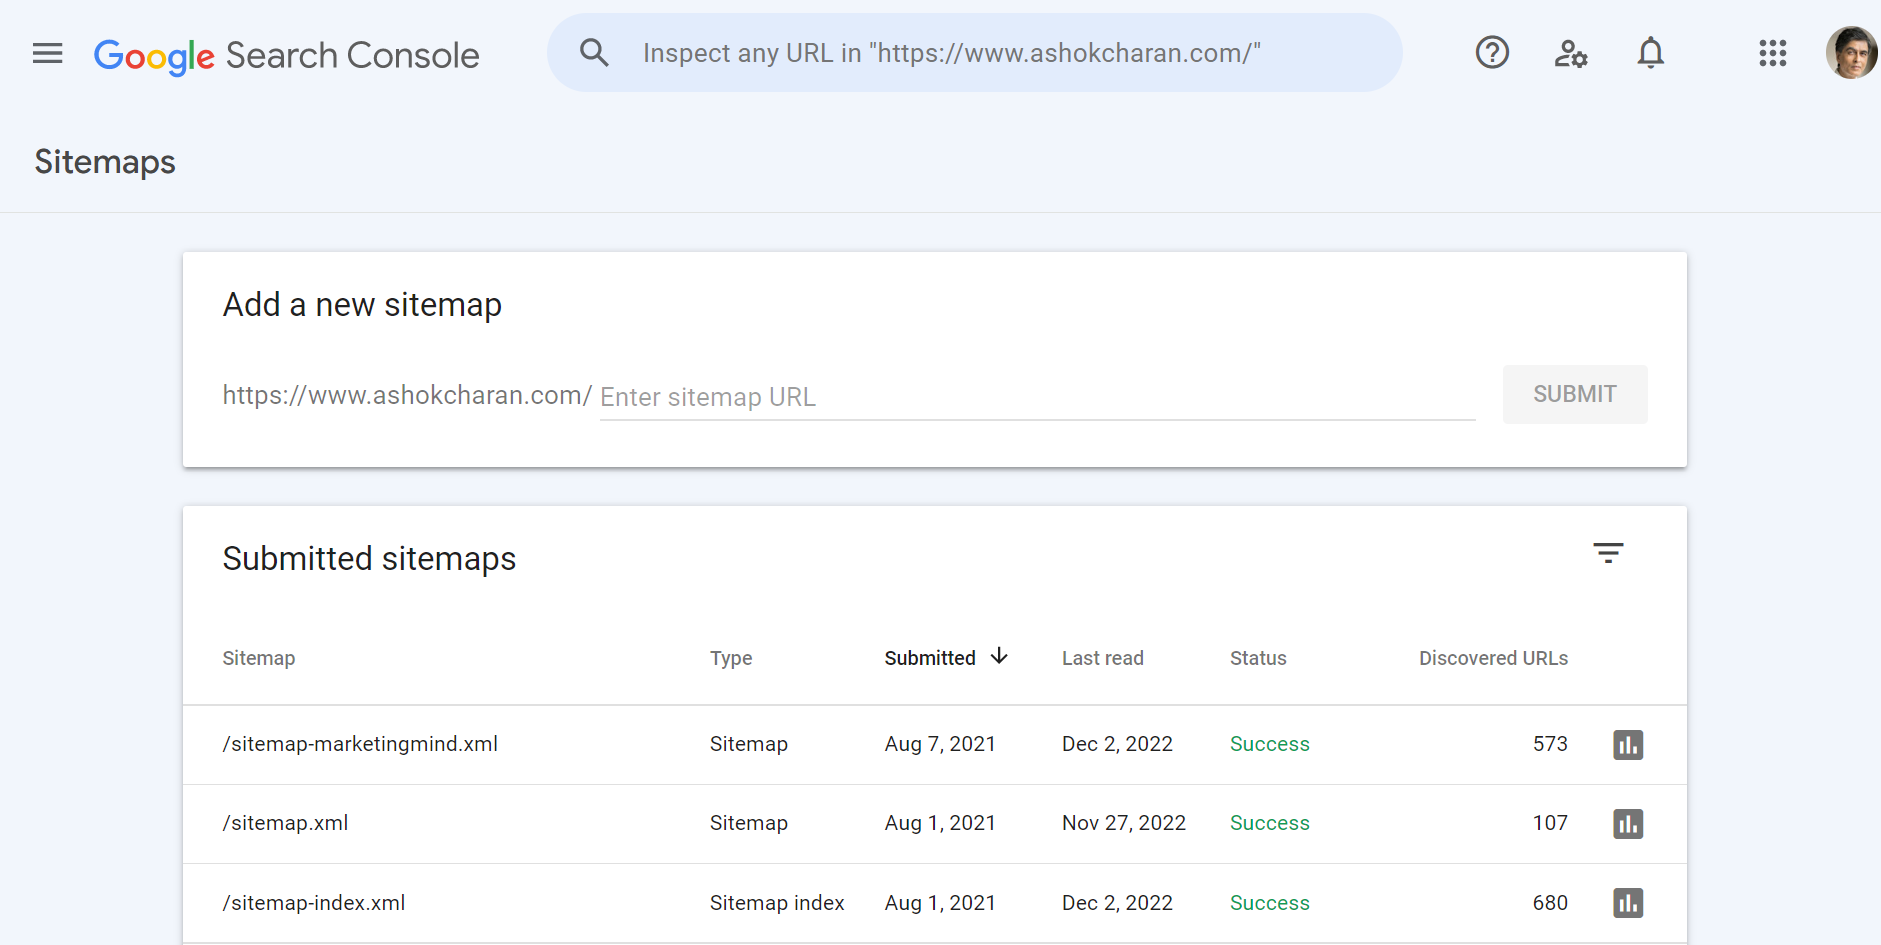Image resolution: width=1881 pixels, height=945 pixels.
Task: Open the account profile avatar
Action: 1851,53
